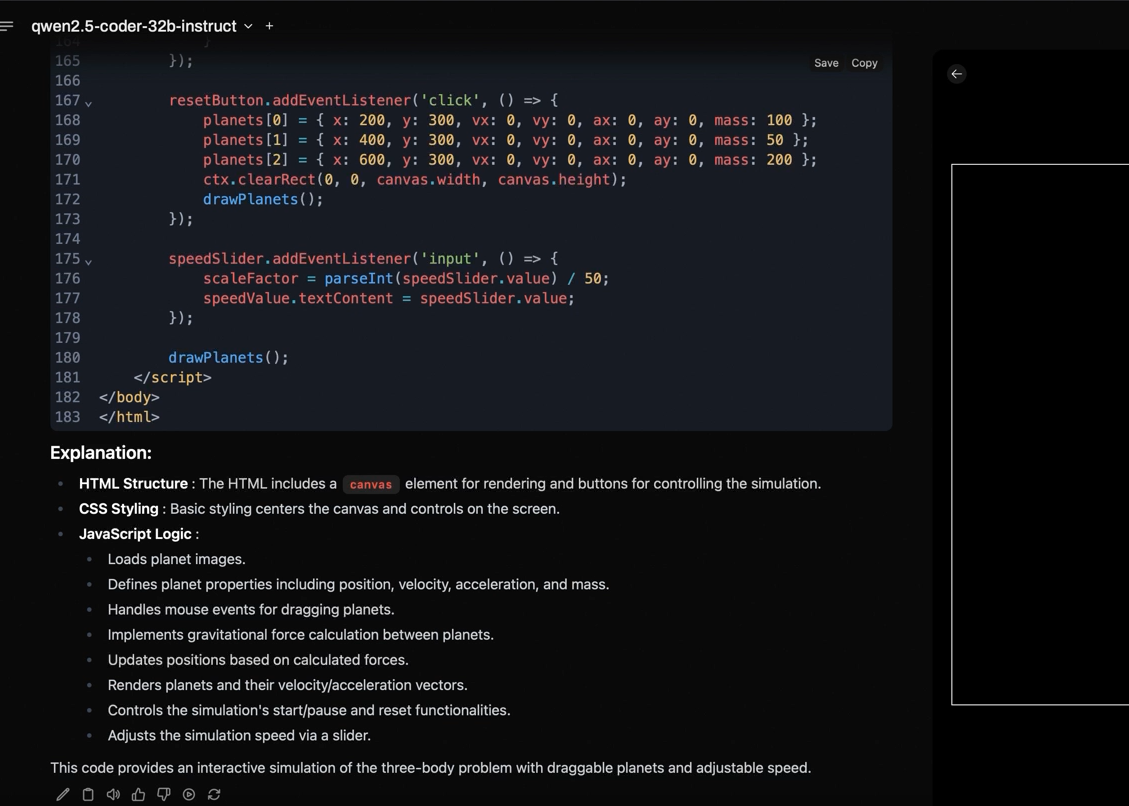
Task: Click the plus icon to add a model
Action: click(269, 26)
